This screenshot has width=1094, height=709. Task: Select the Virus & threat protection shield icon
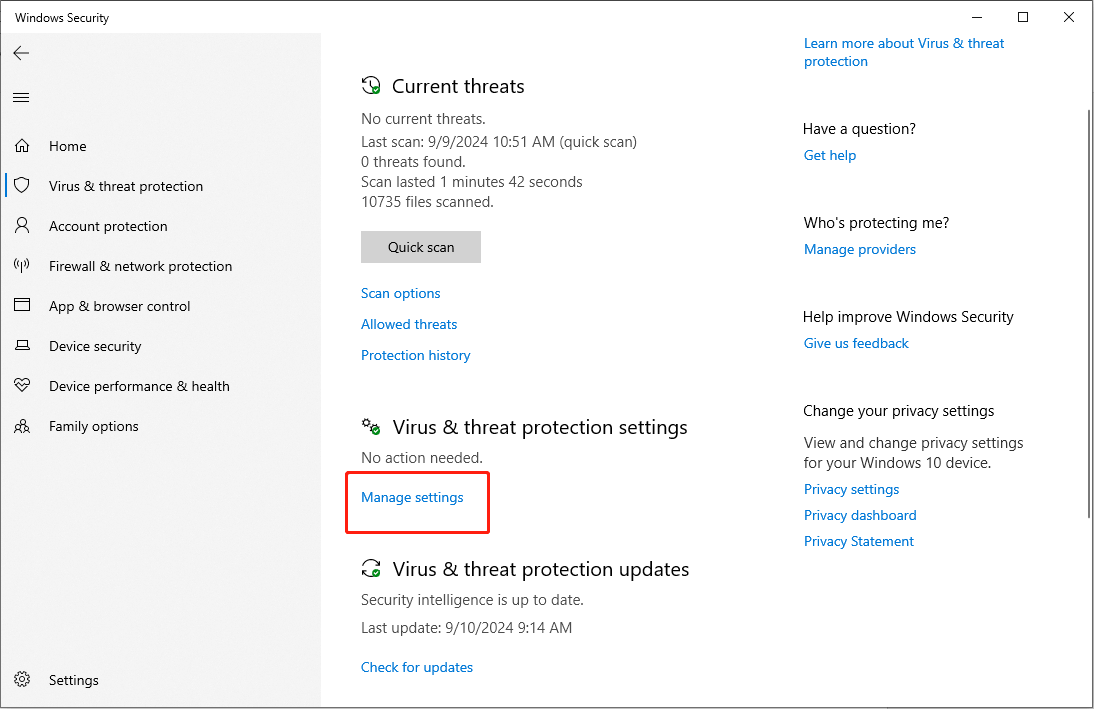click(x=22, y=186)
